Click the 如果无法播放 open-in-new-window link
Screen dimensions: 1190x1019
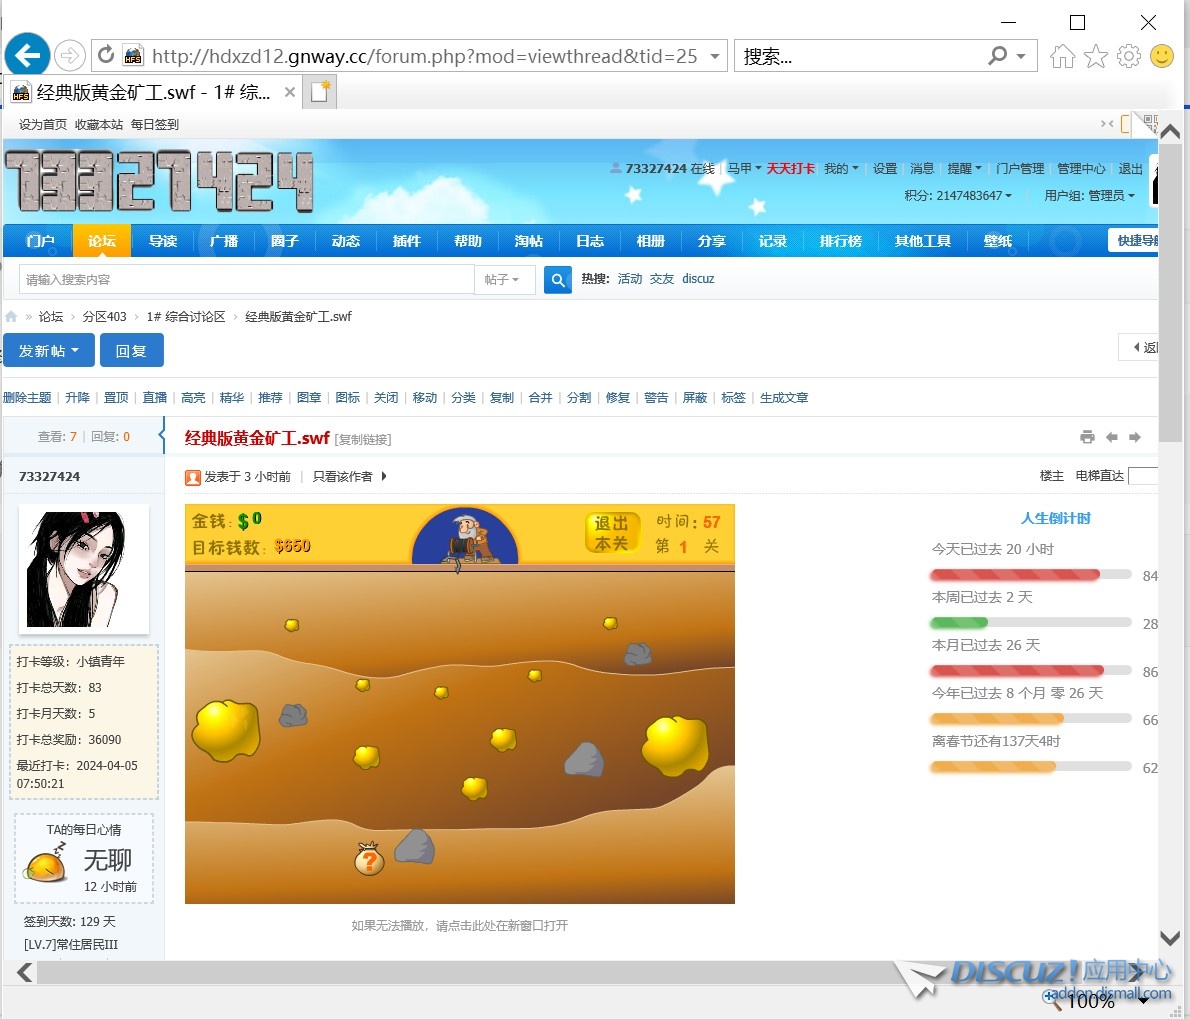460,926
